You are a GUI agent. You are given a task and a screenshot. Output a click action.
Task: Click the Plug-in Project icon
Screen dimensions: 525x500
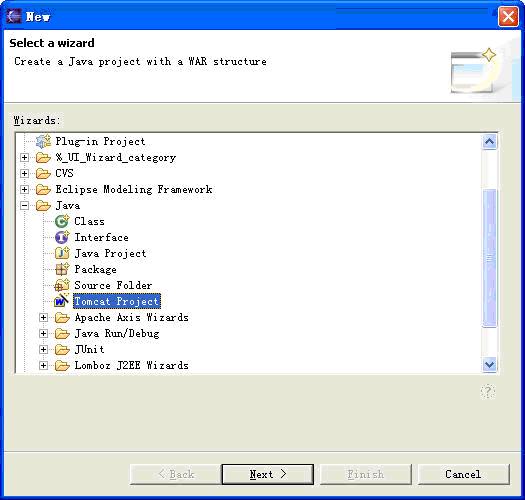click(43, 141)
